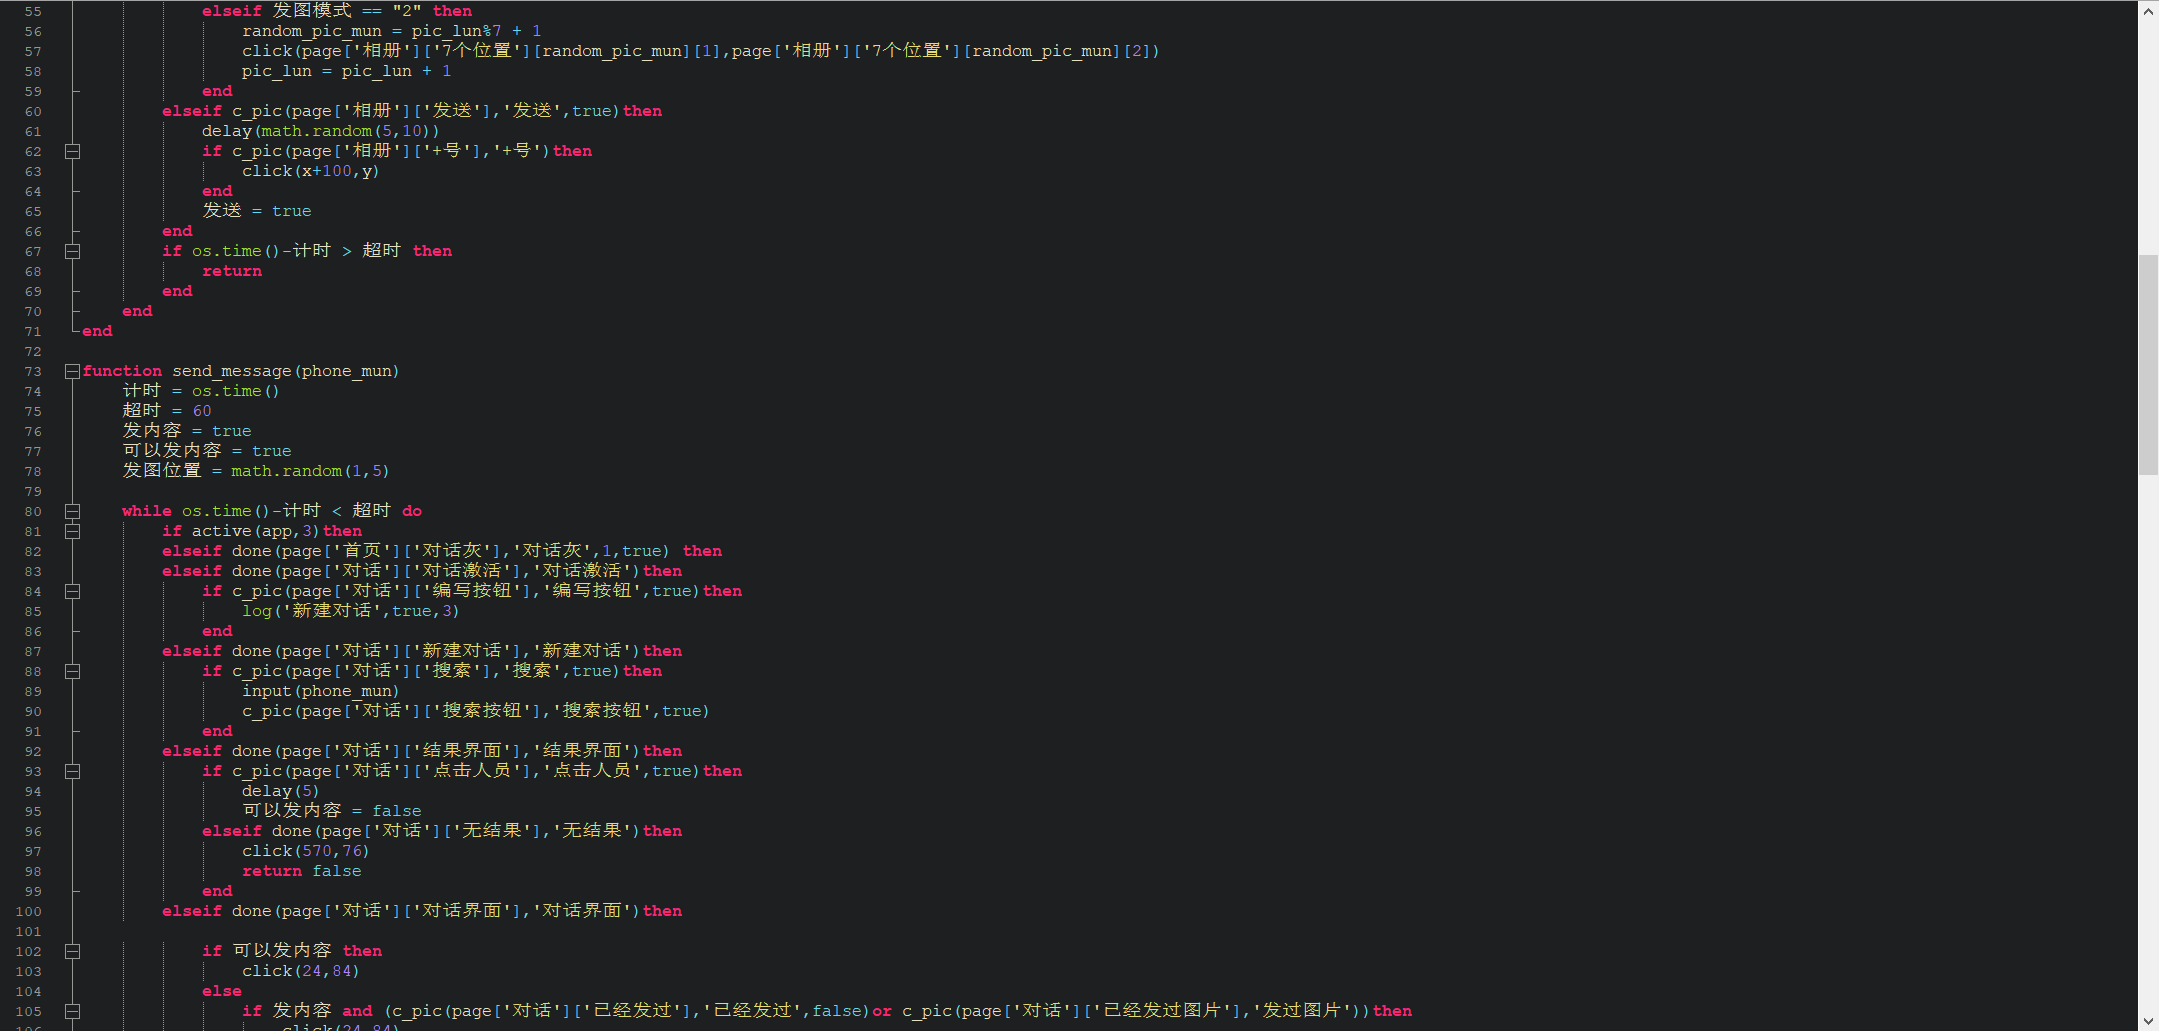Collapse the fold marker at line 102
The image size is (2159, 1031).
(x=72, y=951)
